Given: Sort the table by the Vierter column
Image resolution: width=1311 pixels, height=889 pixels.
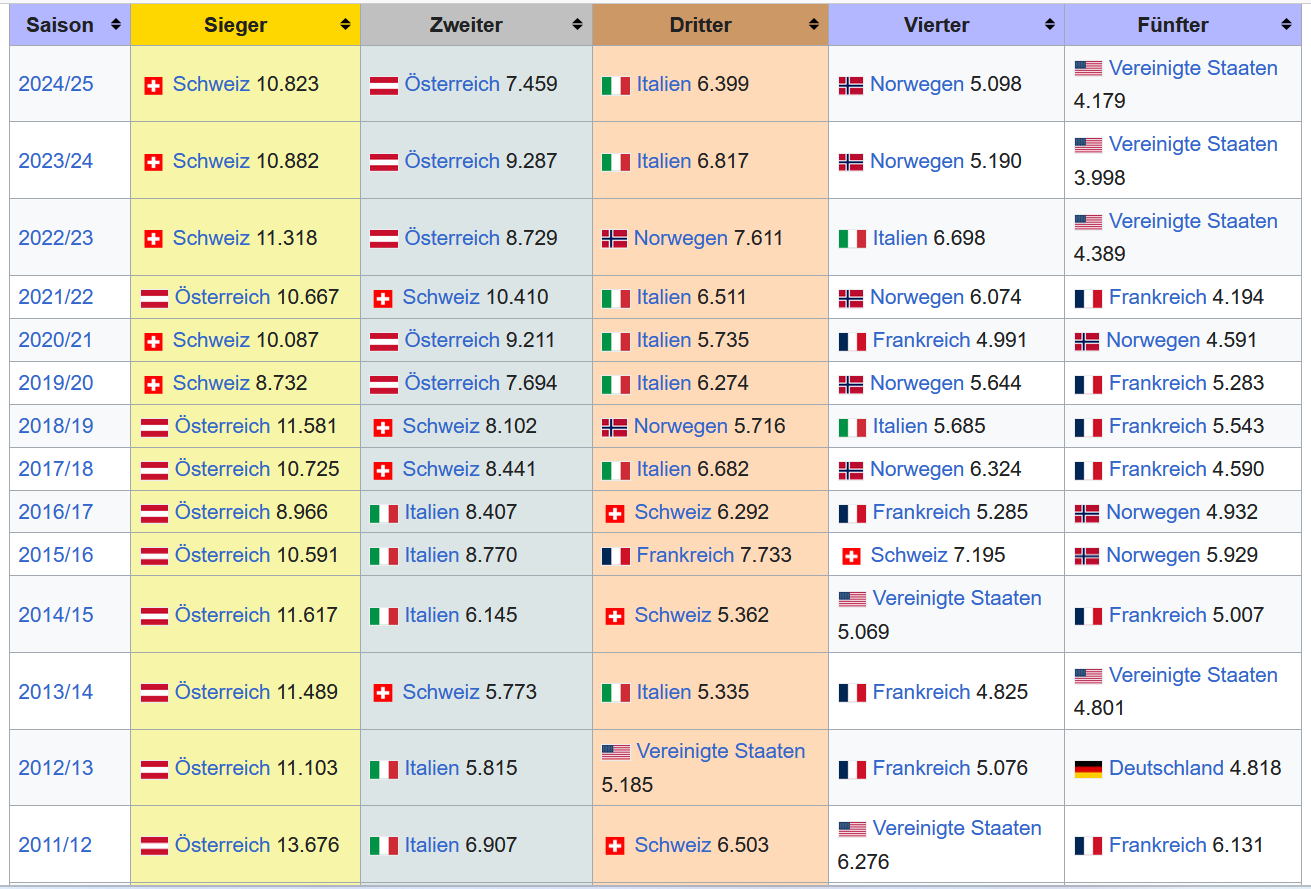Looking at the screenshot, I should pyautogui.click(x=946, y=25).
